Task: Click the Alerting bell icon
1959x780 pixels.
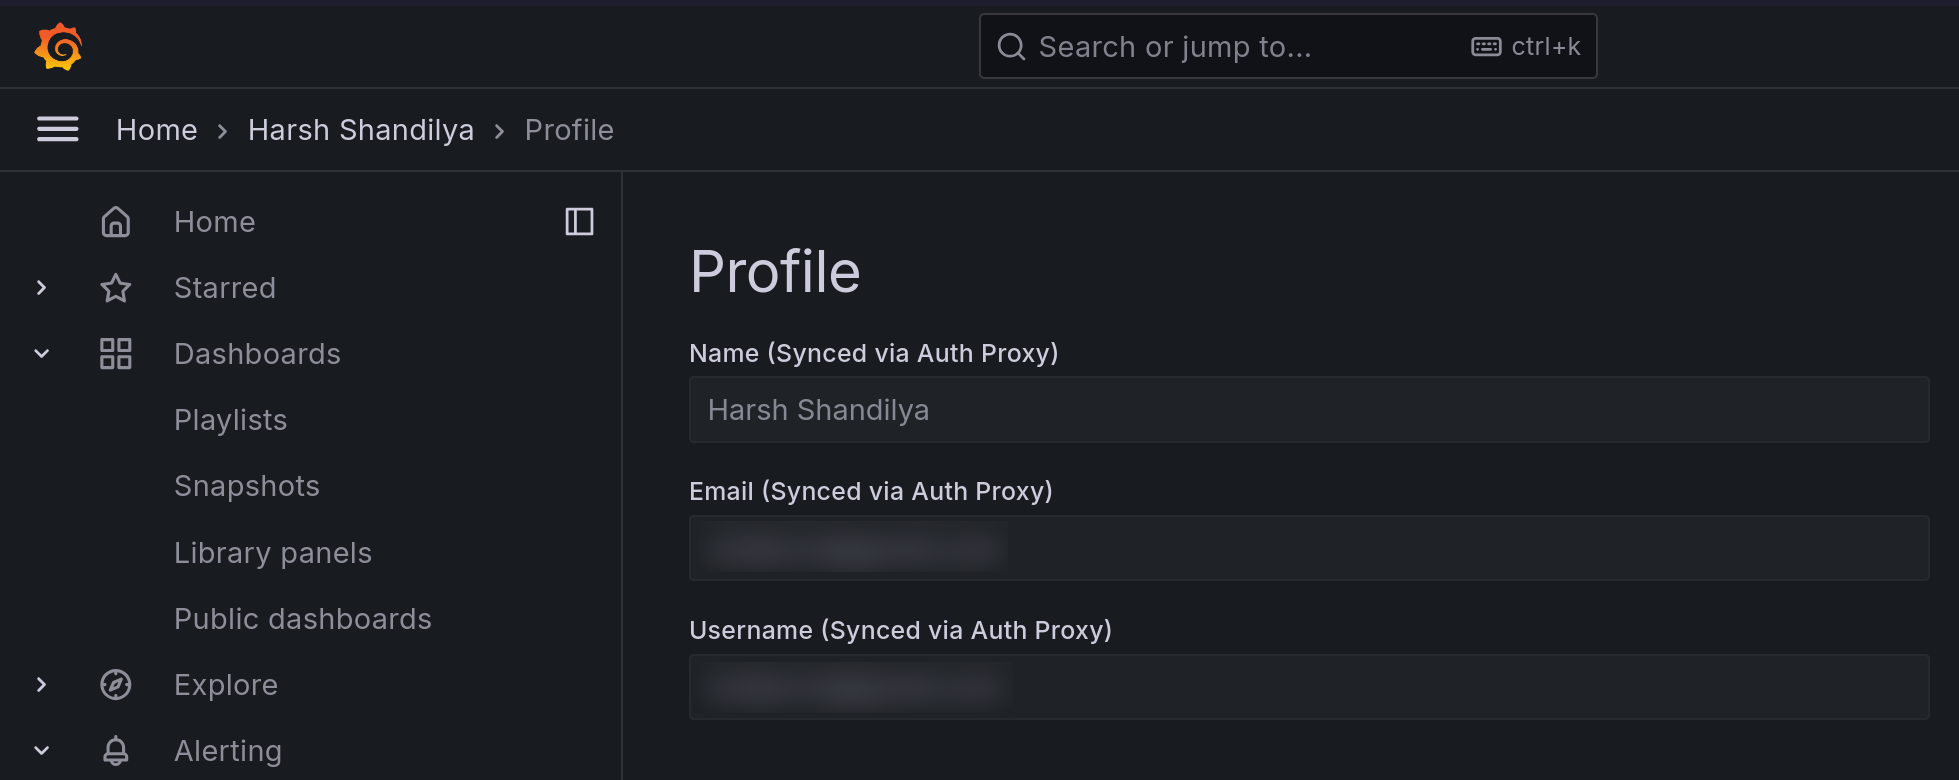Action: (x=116, y=751)
